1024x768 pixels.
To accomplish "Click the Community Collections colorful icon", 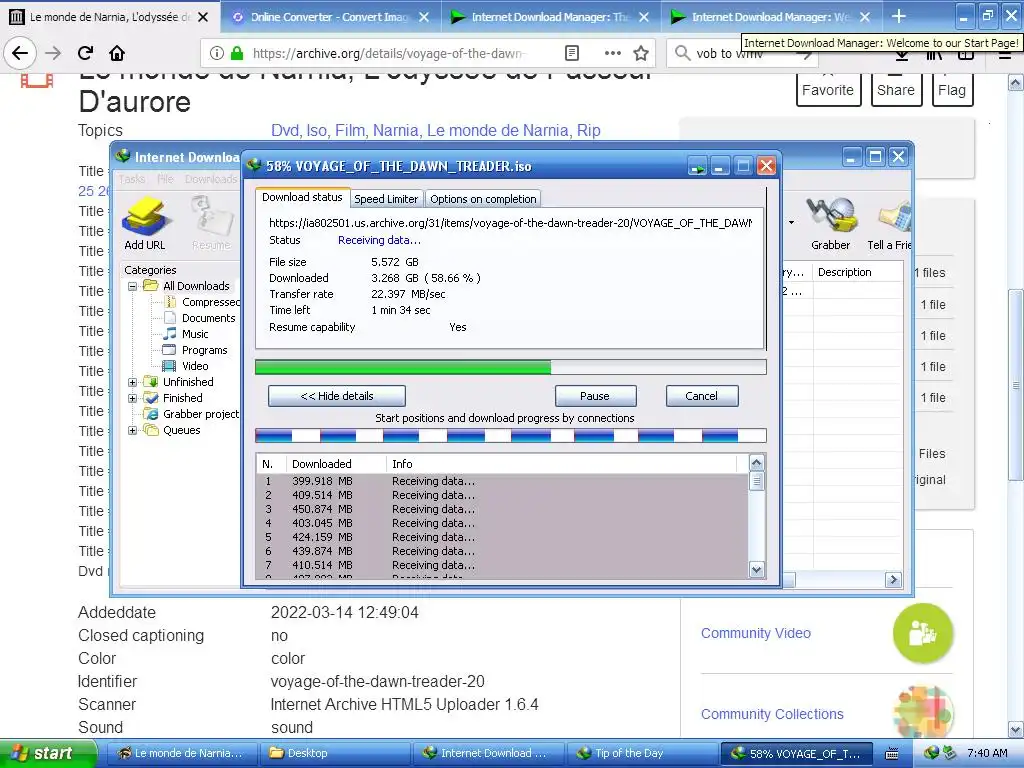I will click(923, 712).
